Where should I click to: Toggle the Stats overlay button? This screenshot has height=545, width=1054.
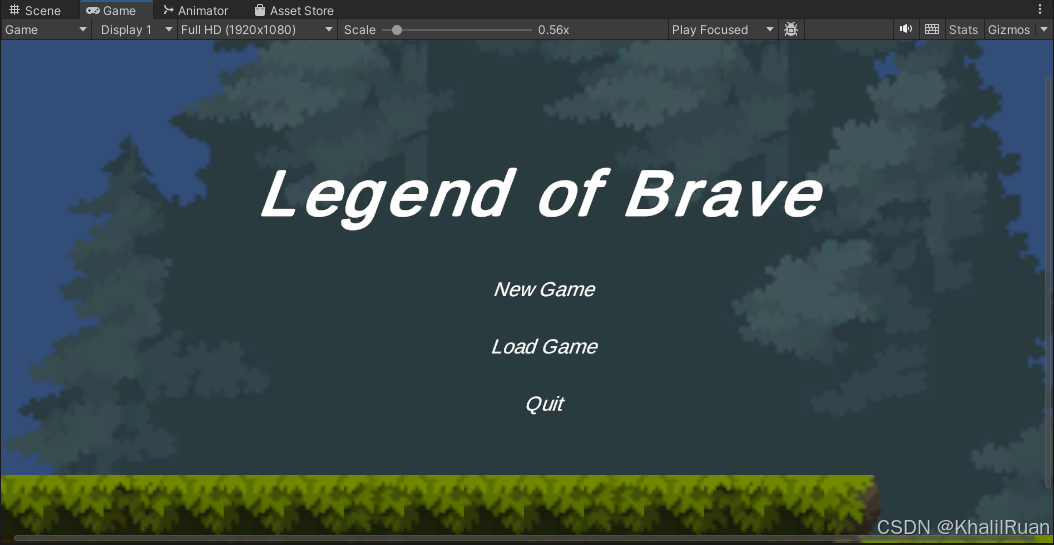click(963, 30)
